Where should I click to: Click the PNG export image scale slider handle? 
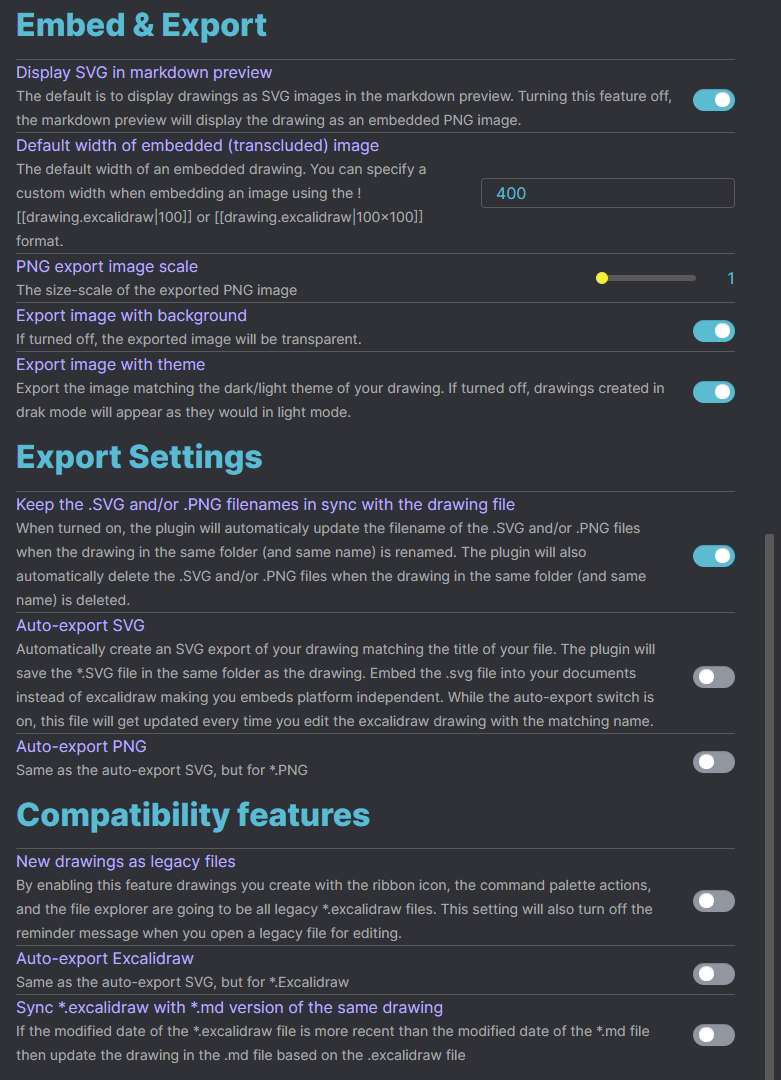[601, 278]
